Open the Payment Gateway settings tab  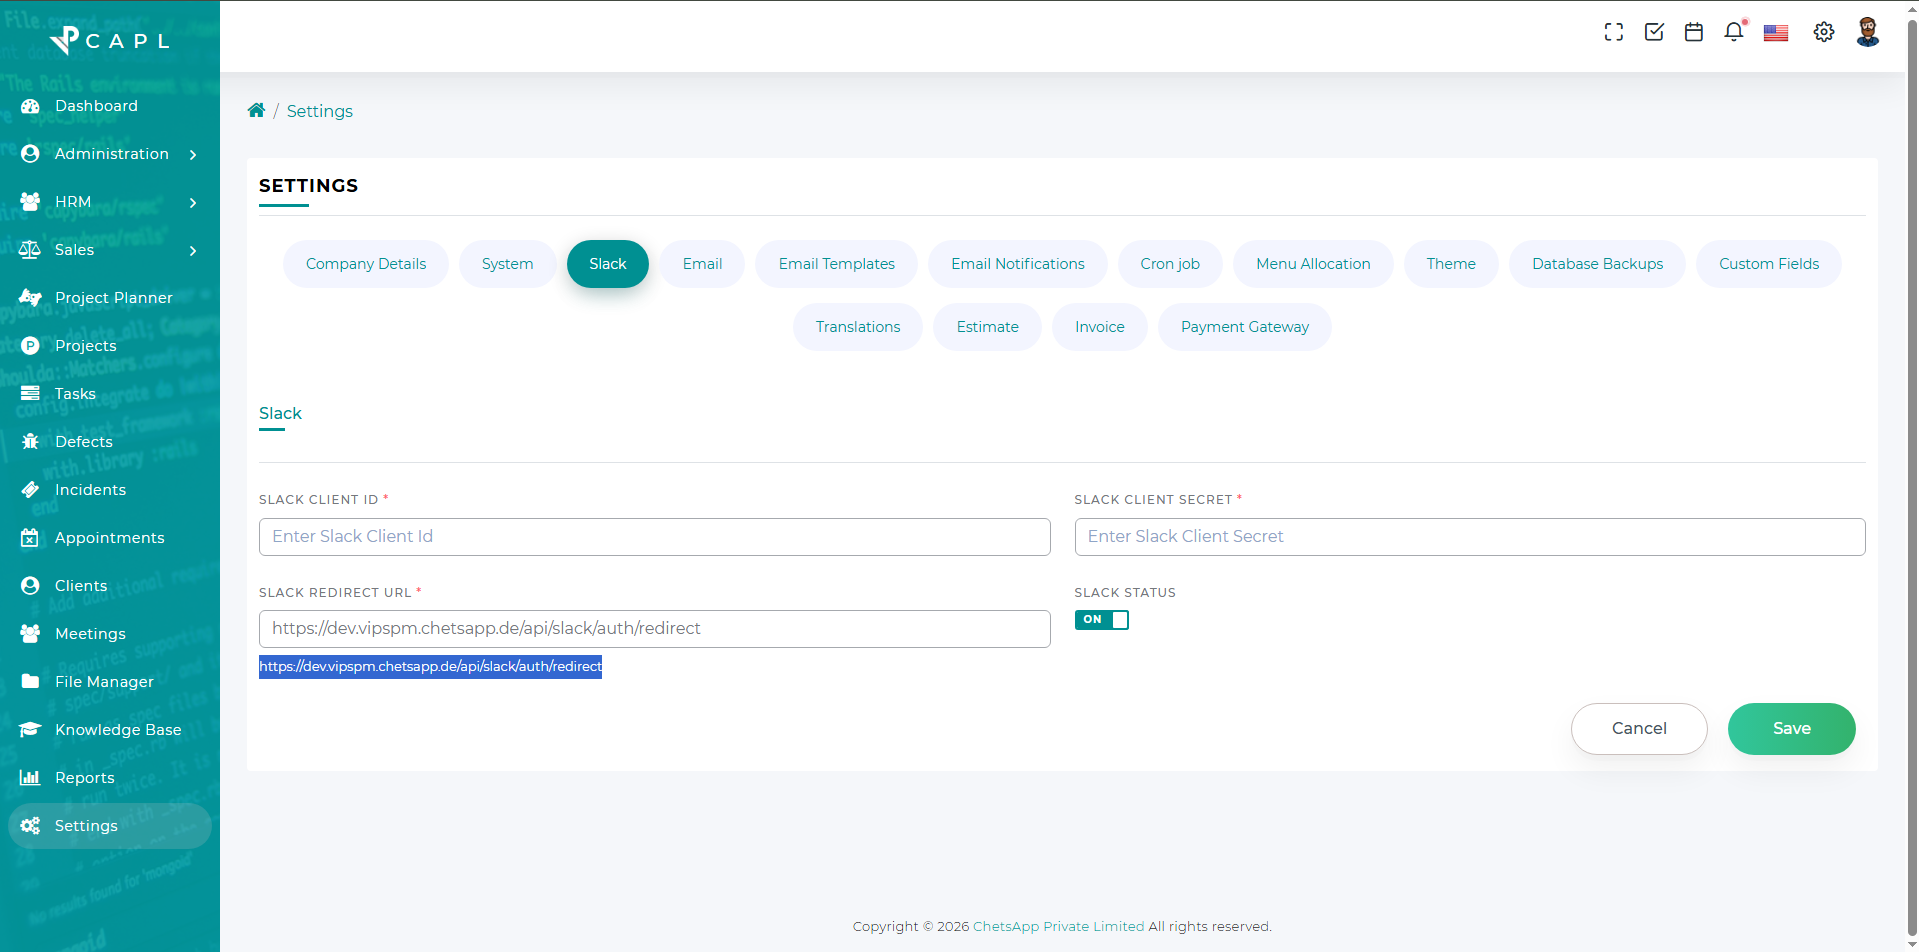coord(1244,327)
